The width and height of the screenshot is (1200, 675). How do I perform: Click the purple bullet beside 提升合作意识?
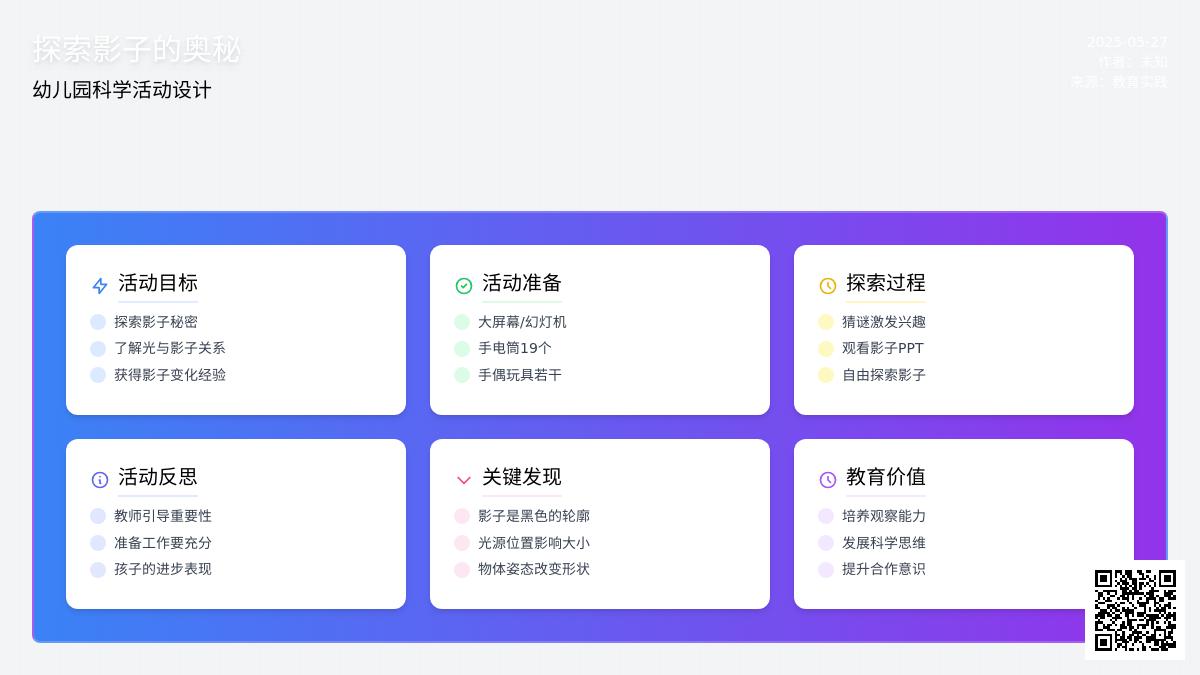click(x=826, y=569)
